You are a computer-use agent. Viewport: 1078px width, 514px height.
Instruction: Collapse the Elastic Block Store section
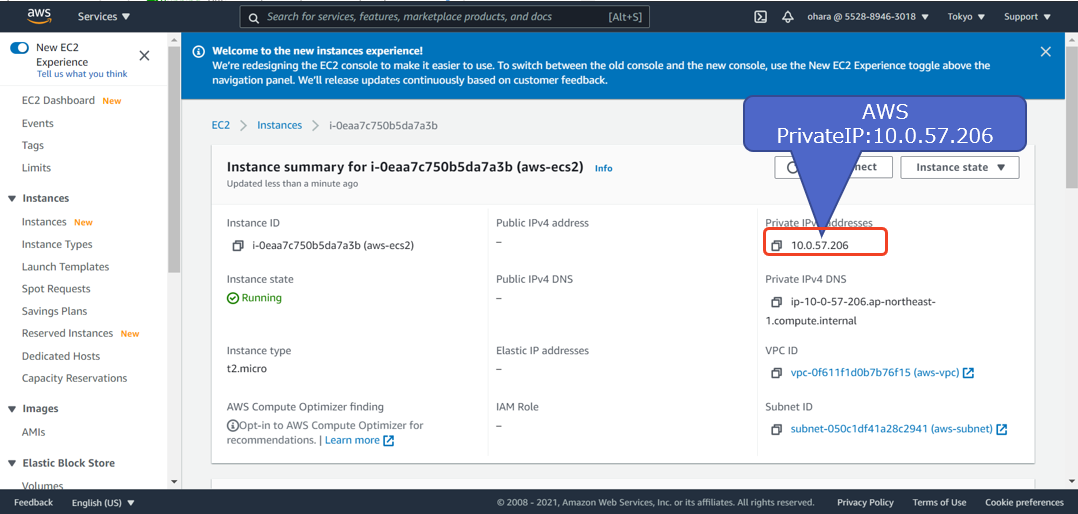[x=12, y=463]
